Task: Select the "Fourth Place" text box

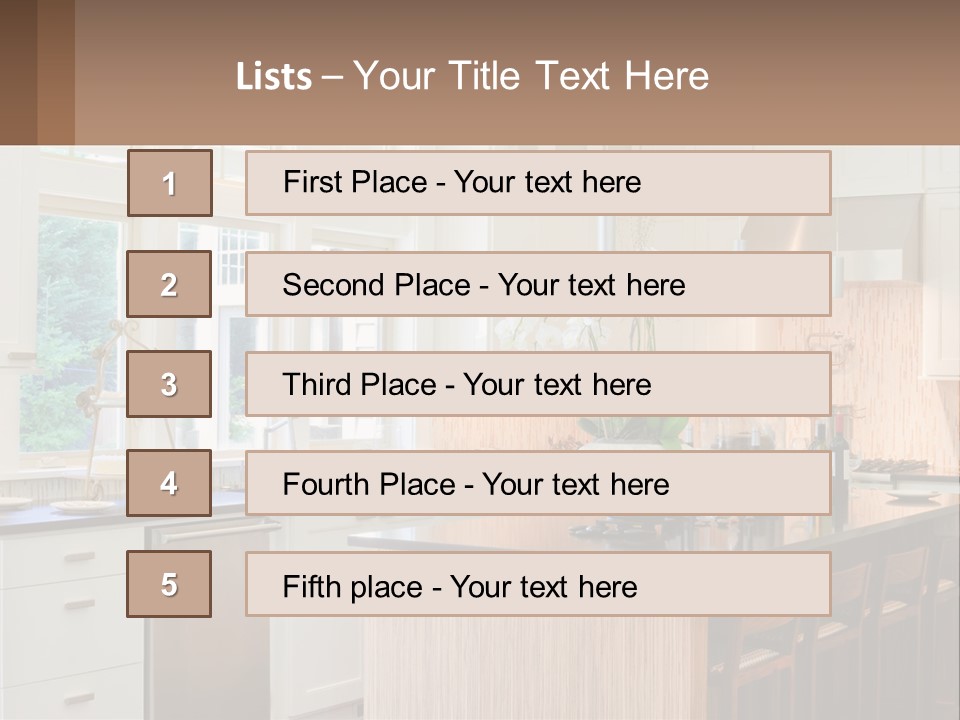Action: tap(538, 484)
